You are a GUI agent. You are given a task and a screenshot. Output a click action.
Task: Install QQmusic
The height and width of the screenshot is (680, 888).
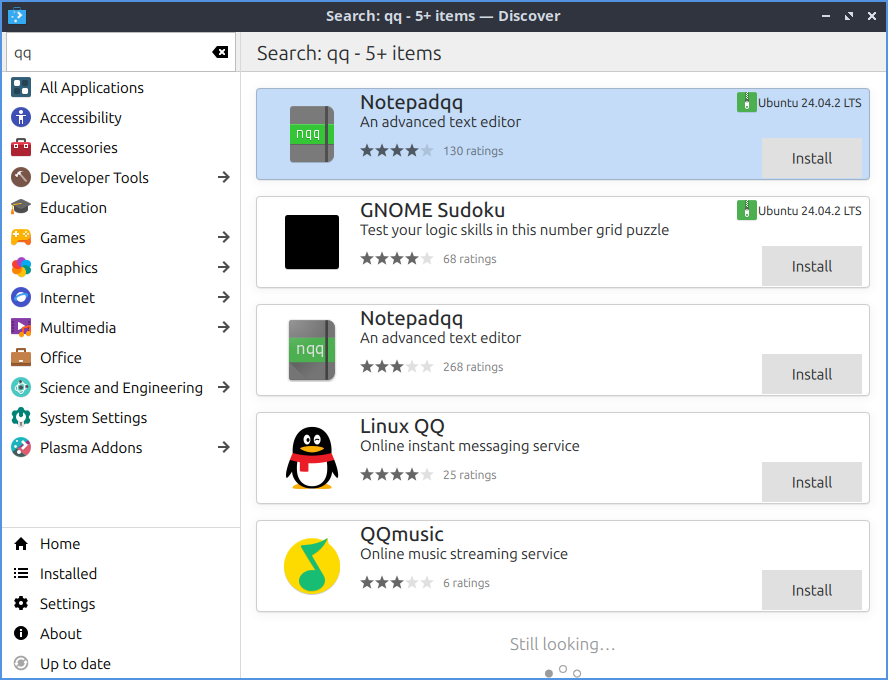812,591
